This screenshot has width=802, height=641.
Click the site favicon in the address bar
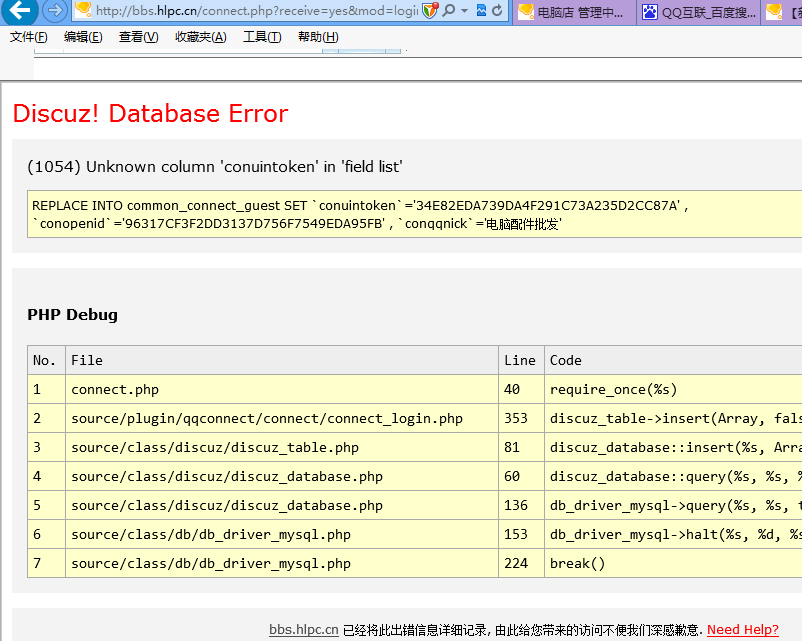pos(82,10)
